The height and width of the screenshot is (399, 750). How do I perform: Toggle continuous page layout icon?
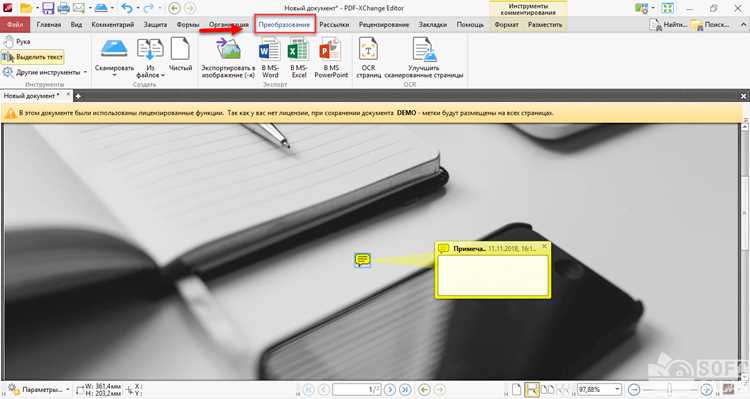[x=531, y=389]
